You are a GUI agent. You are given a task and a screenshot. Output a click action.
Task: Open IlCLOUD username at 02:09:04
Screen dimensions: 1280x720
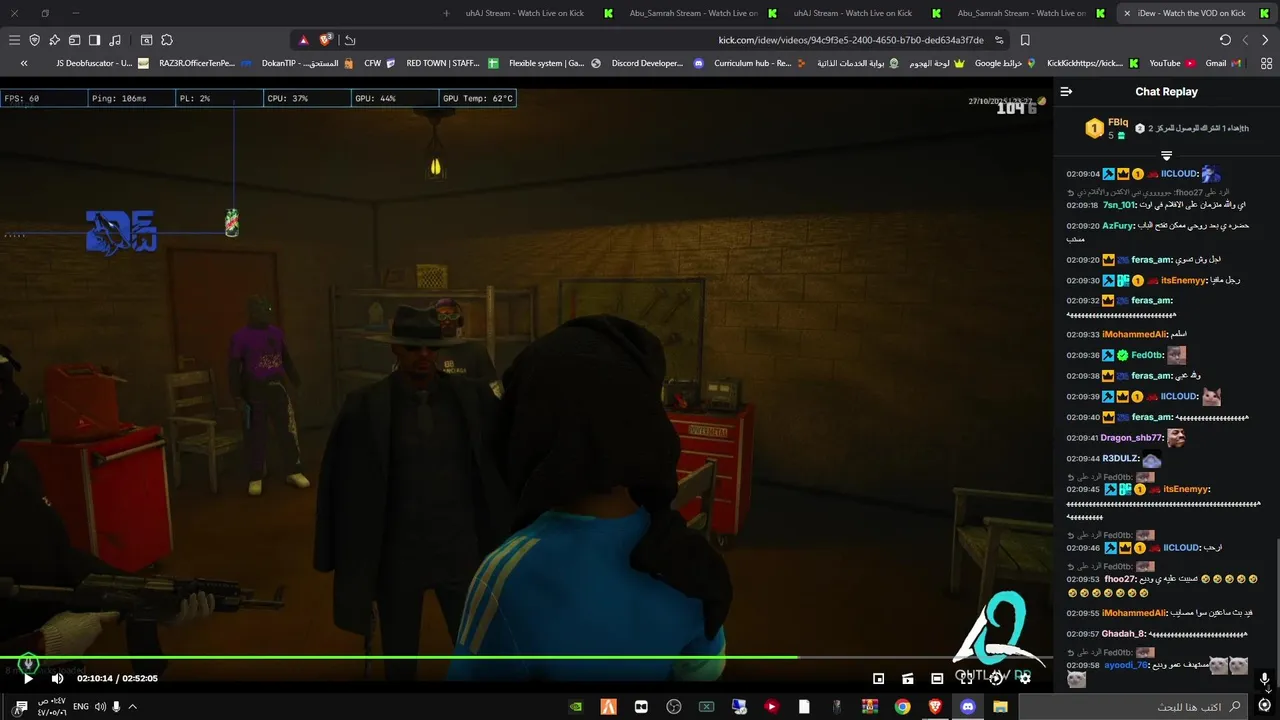1179,174
